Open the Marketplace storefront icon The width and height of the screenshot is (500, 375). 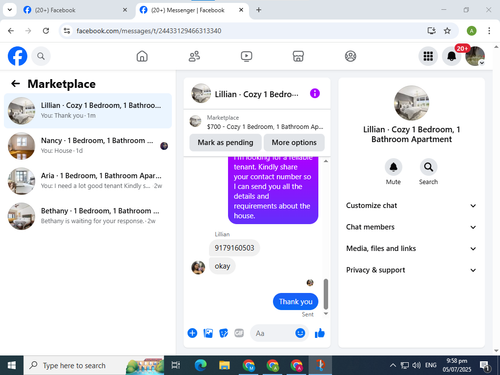click(298, 56)
